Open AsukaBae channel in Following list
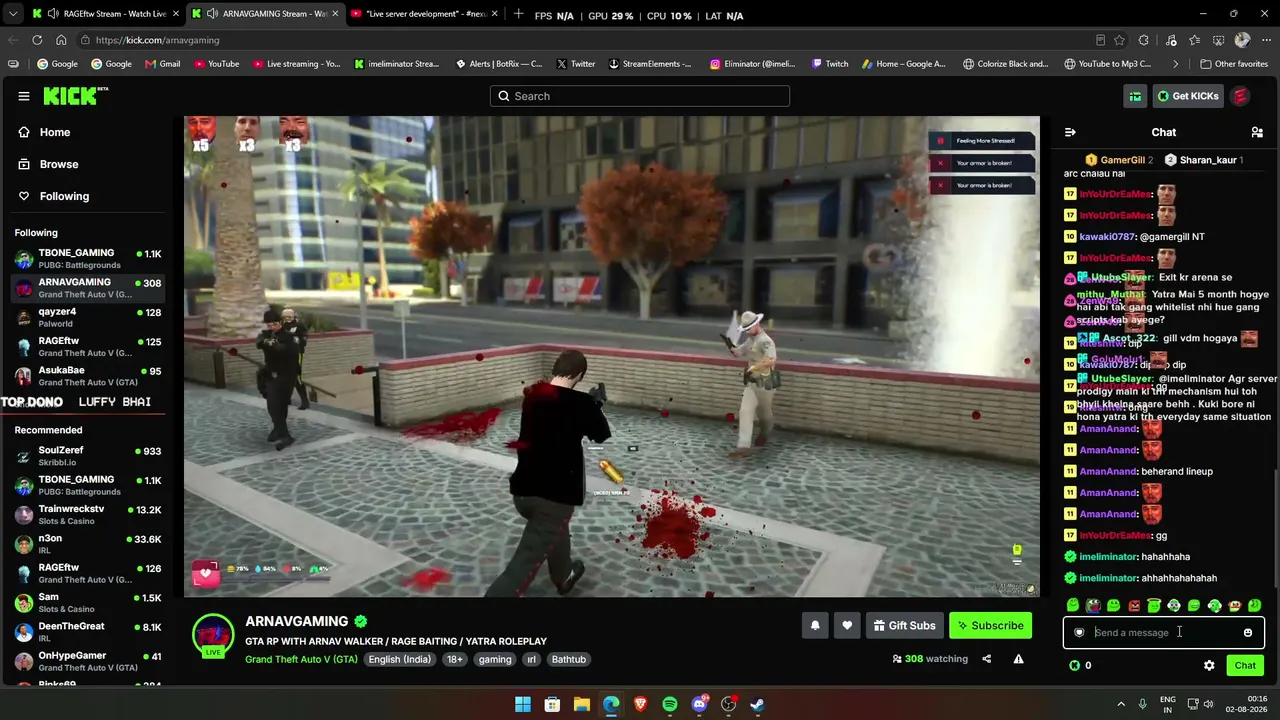Image resolution: width=1280 pixels, height=720 pixels. 88,376
